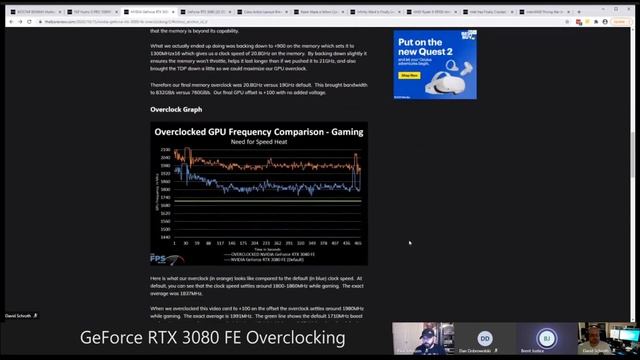Click the David Schroth presenter name label
The width and height of the screenshot is (640, 360).
(x=18, y=316)
